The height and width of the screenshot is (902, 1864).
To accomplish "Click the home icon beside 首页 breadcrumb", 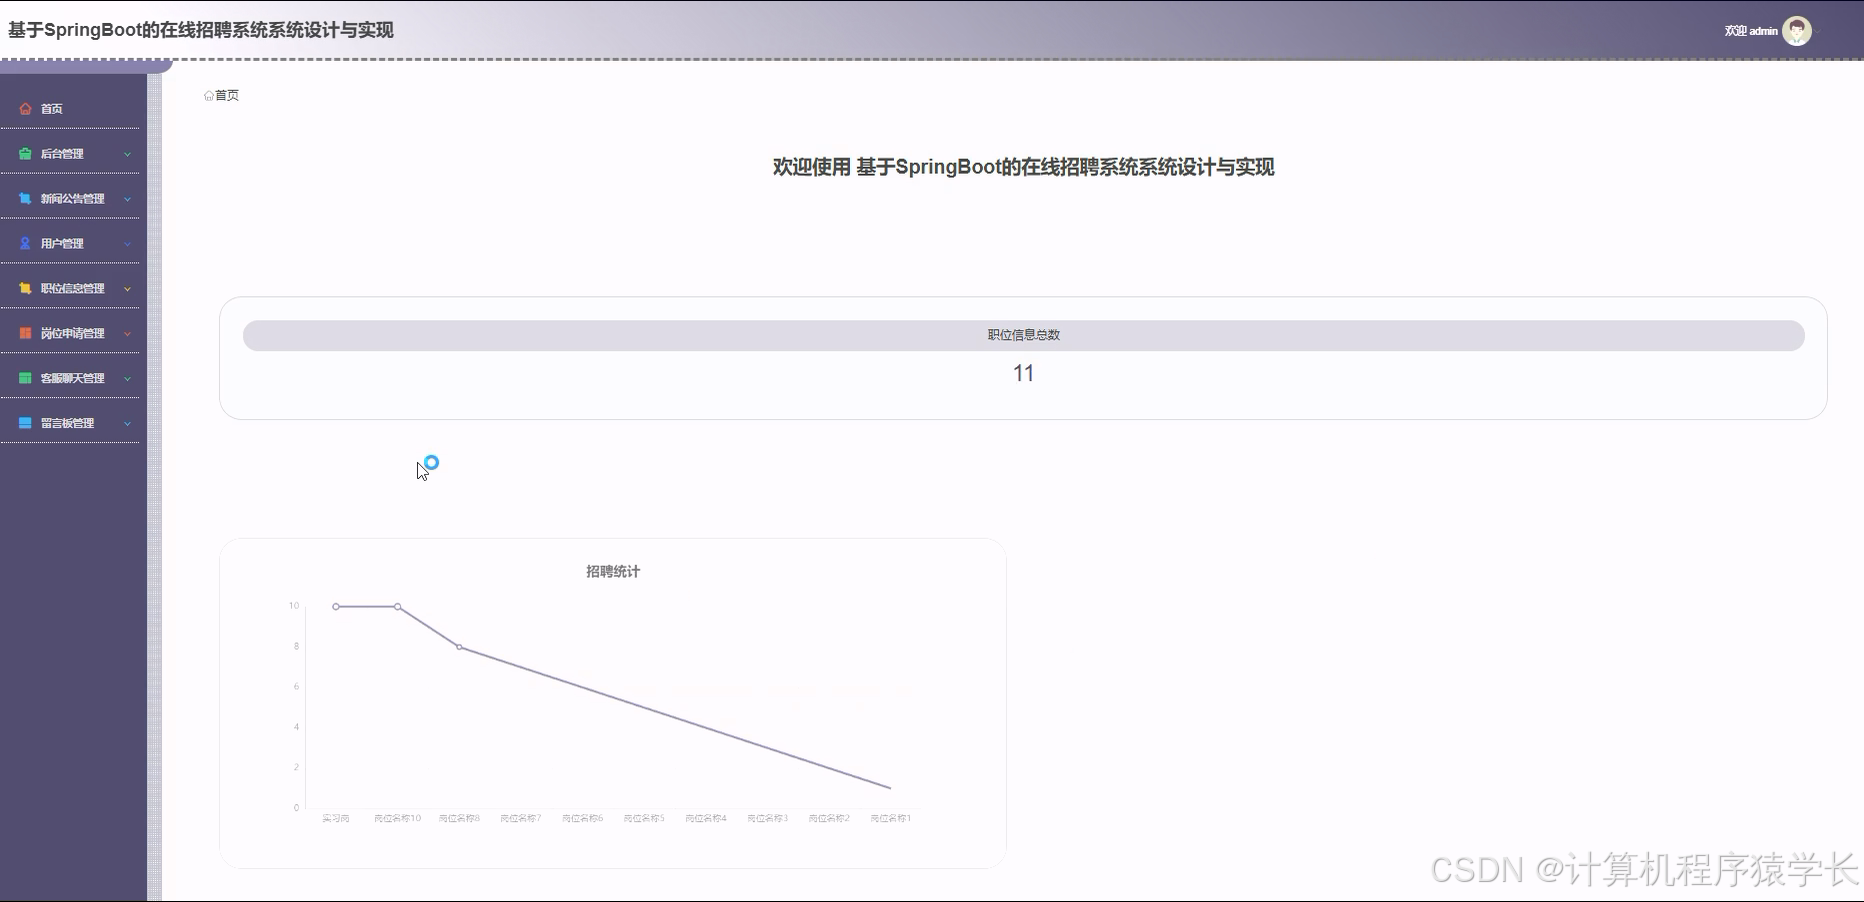I will point(207,95).
